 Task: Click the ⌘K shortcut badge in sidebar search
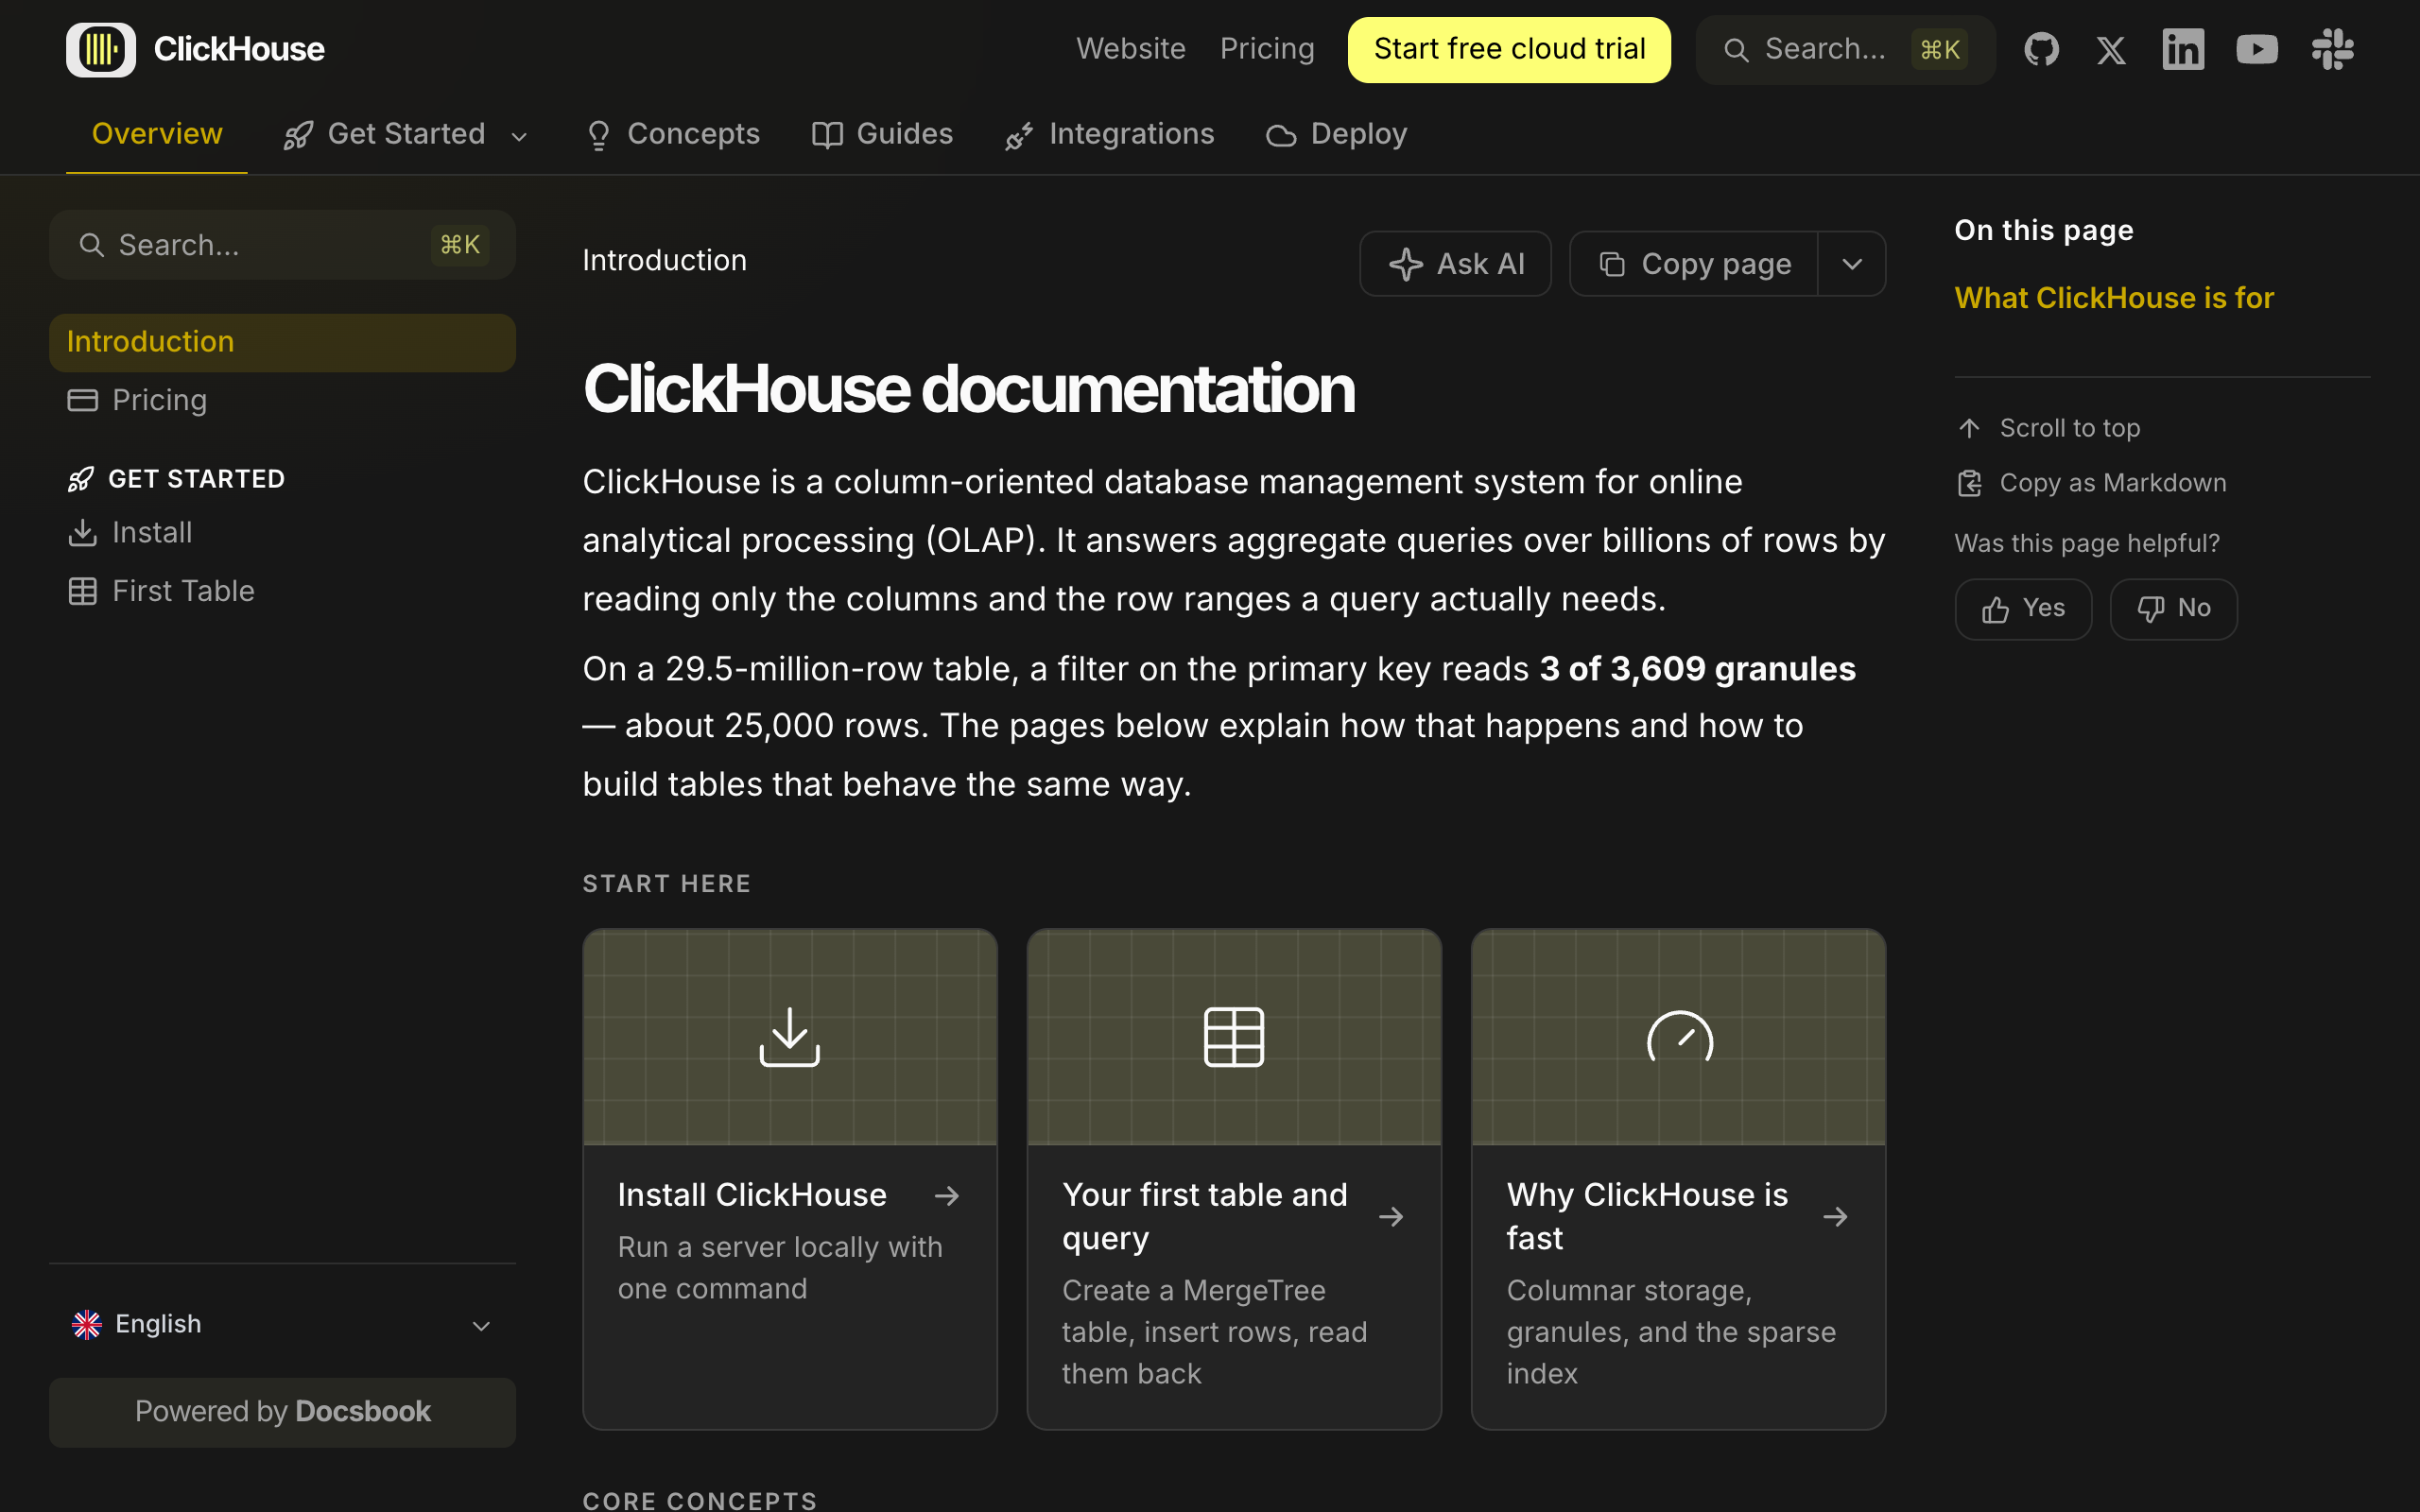(x=460, y=245)
